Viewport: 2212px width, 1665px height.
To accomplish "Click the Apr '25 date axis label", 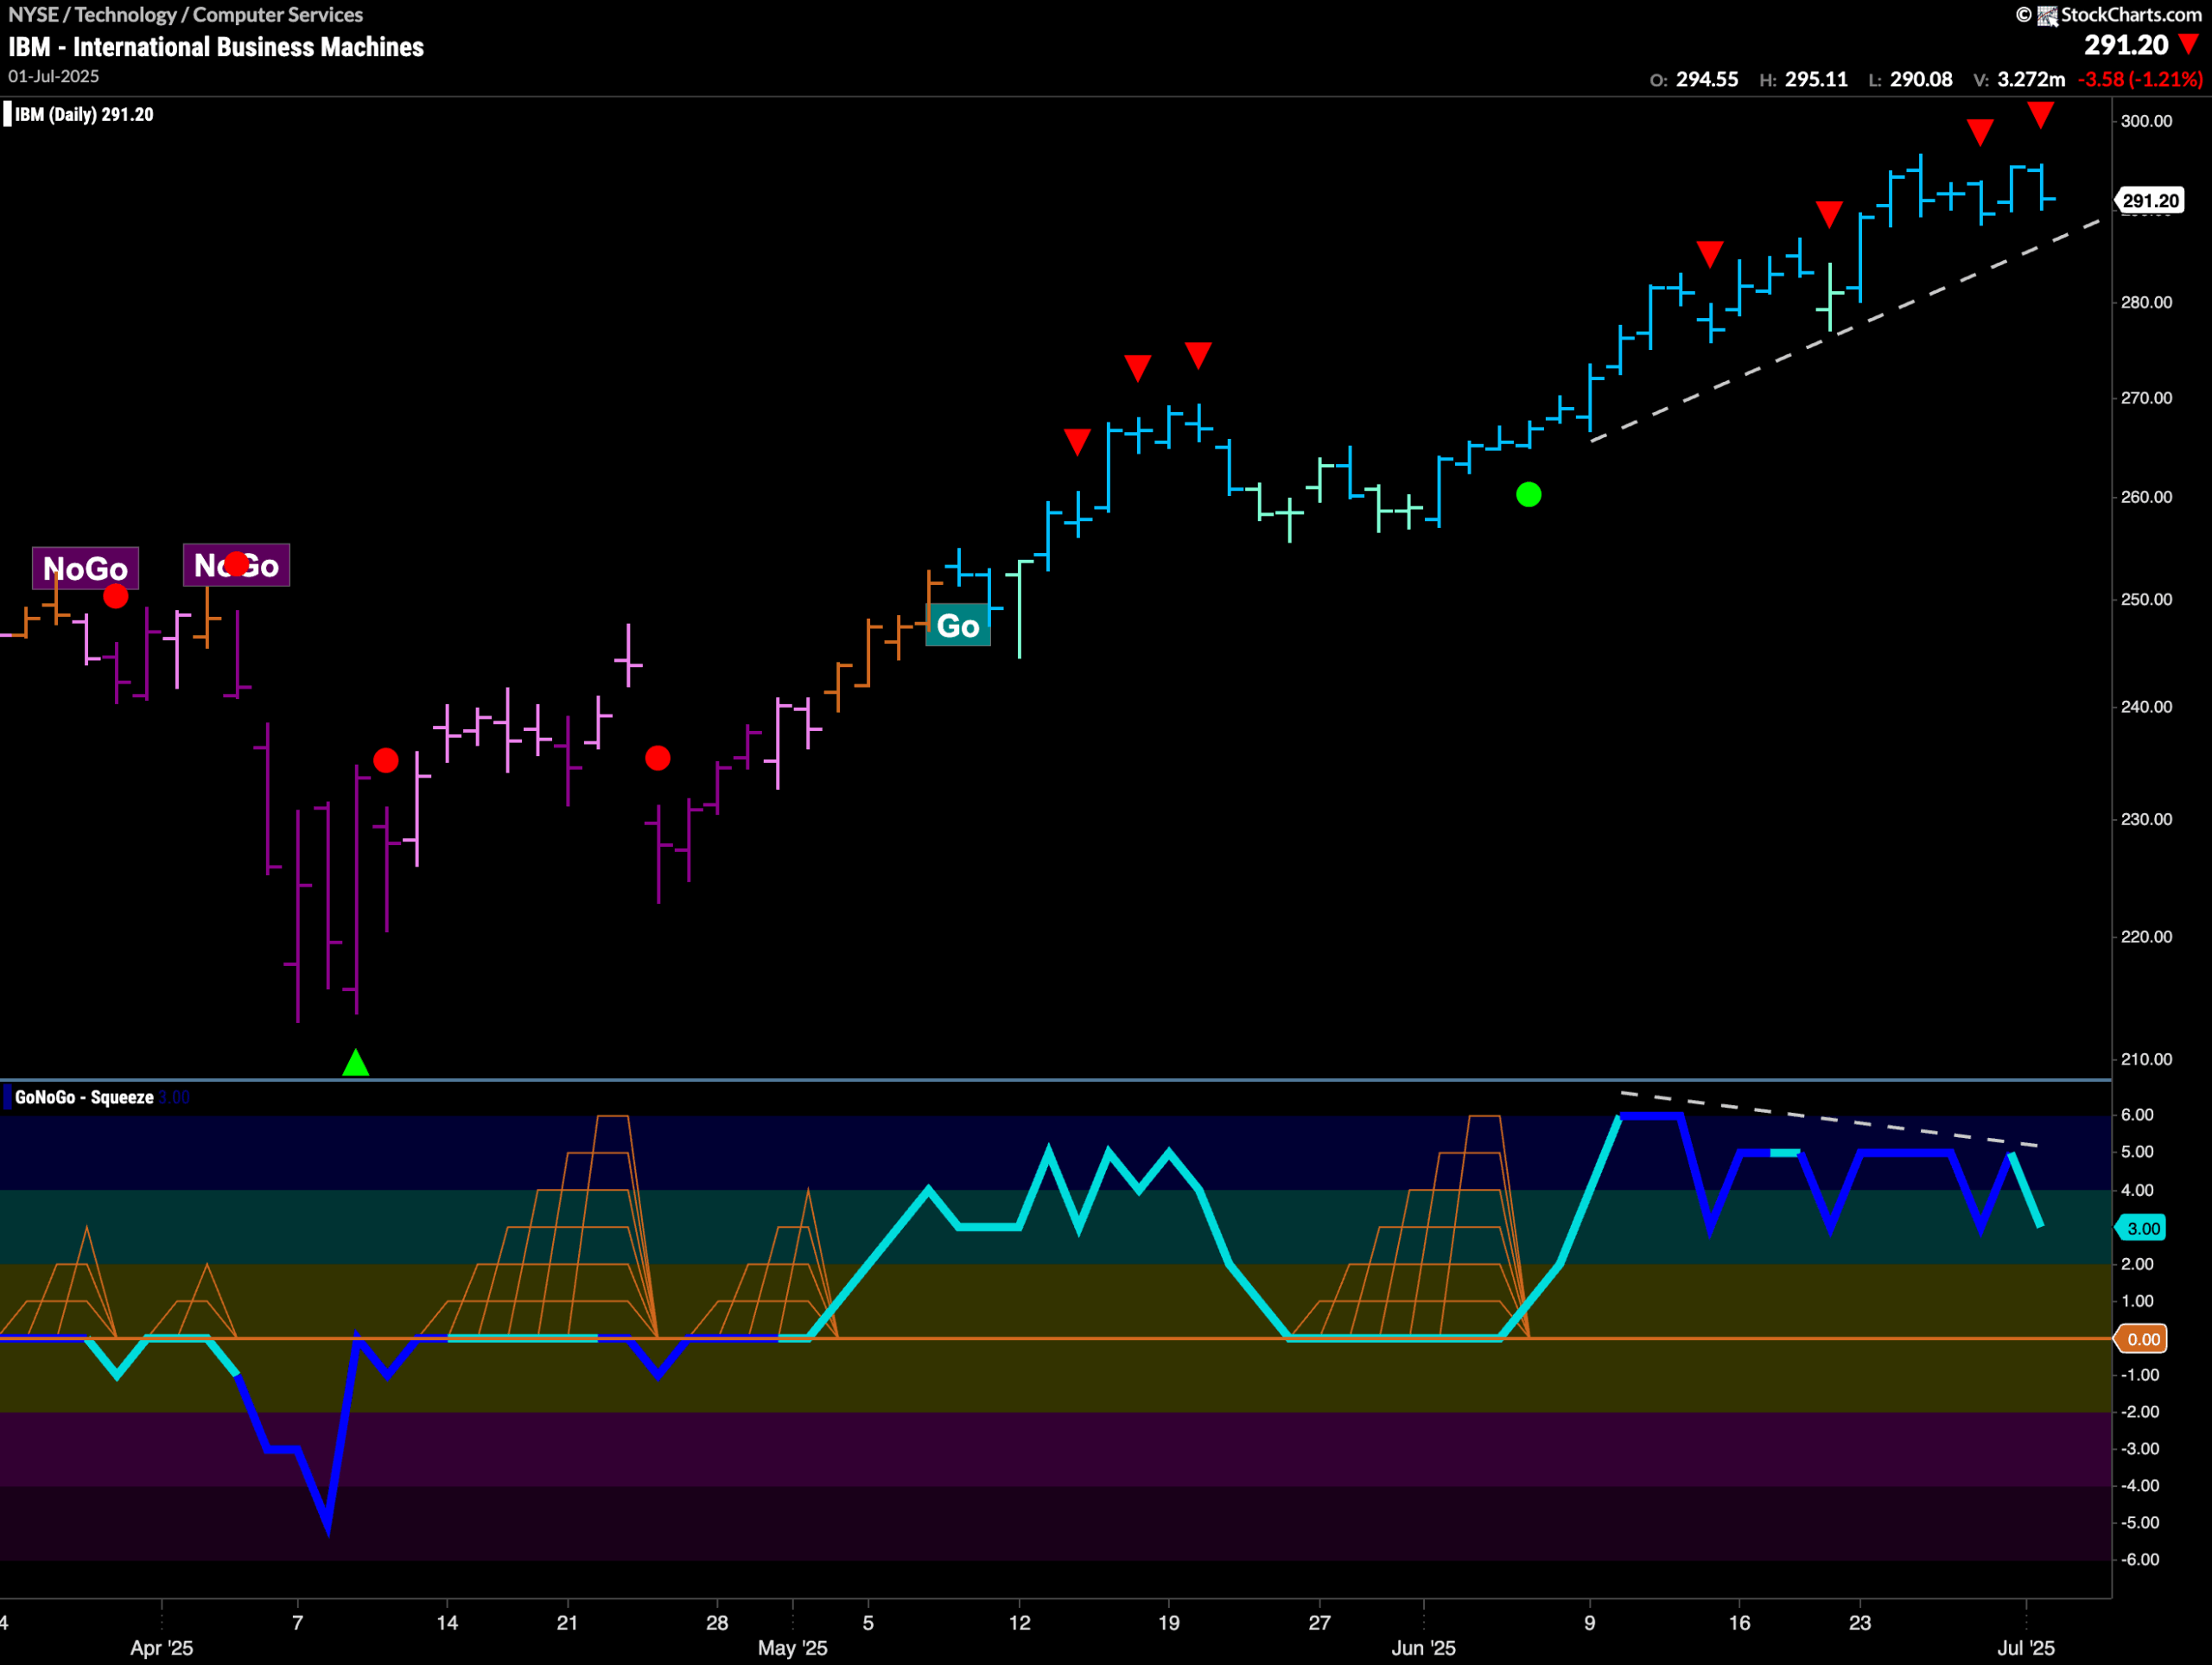I will click(161, 1648).
